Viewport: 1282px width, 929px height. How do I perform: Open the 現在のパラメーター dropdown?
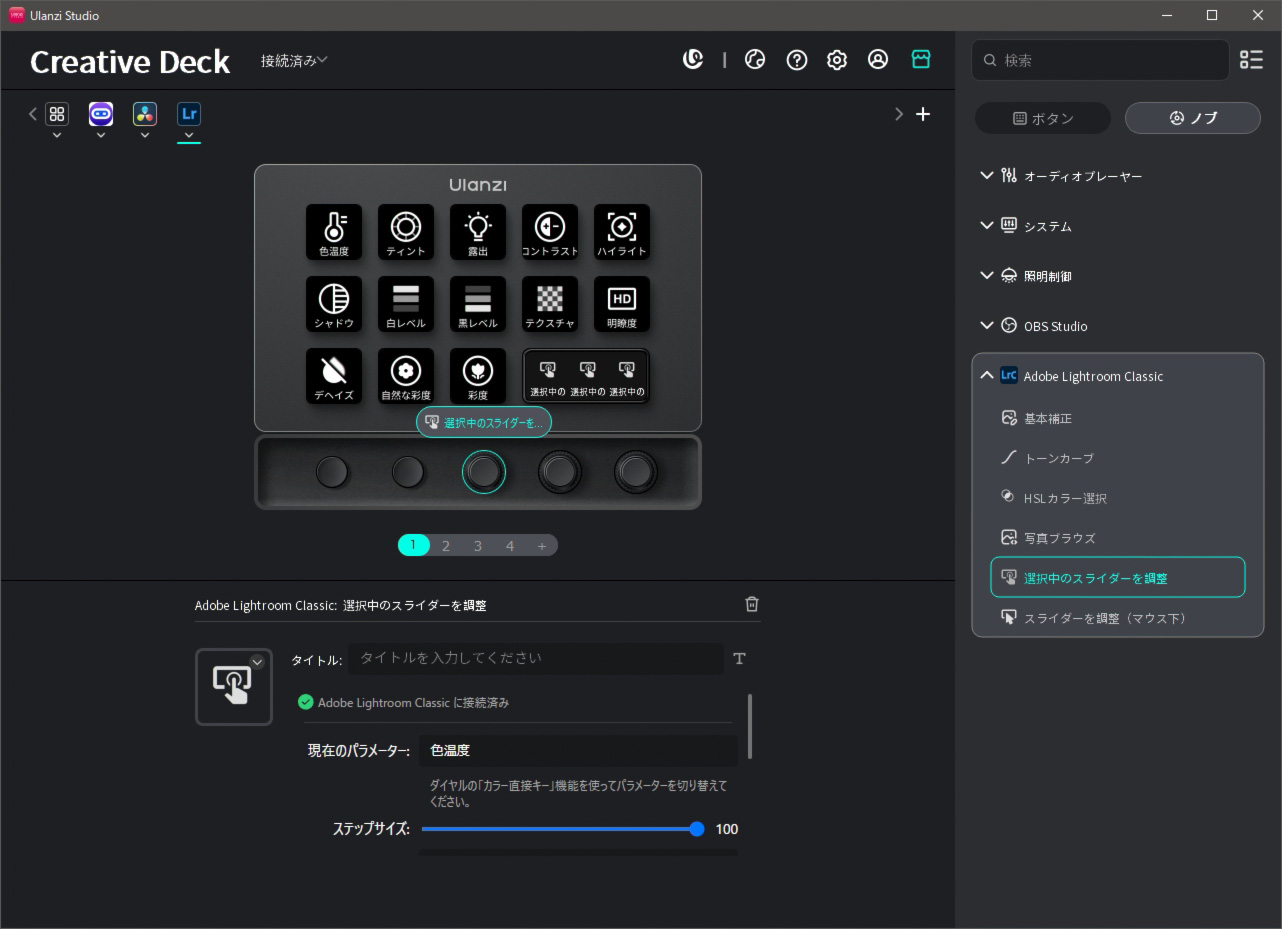point(578,750)
